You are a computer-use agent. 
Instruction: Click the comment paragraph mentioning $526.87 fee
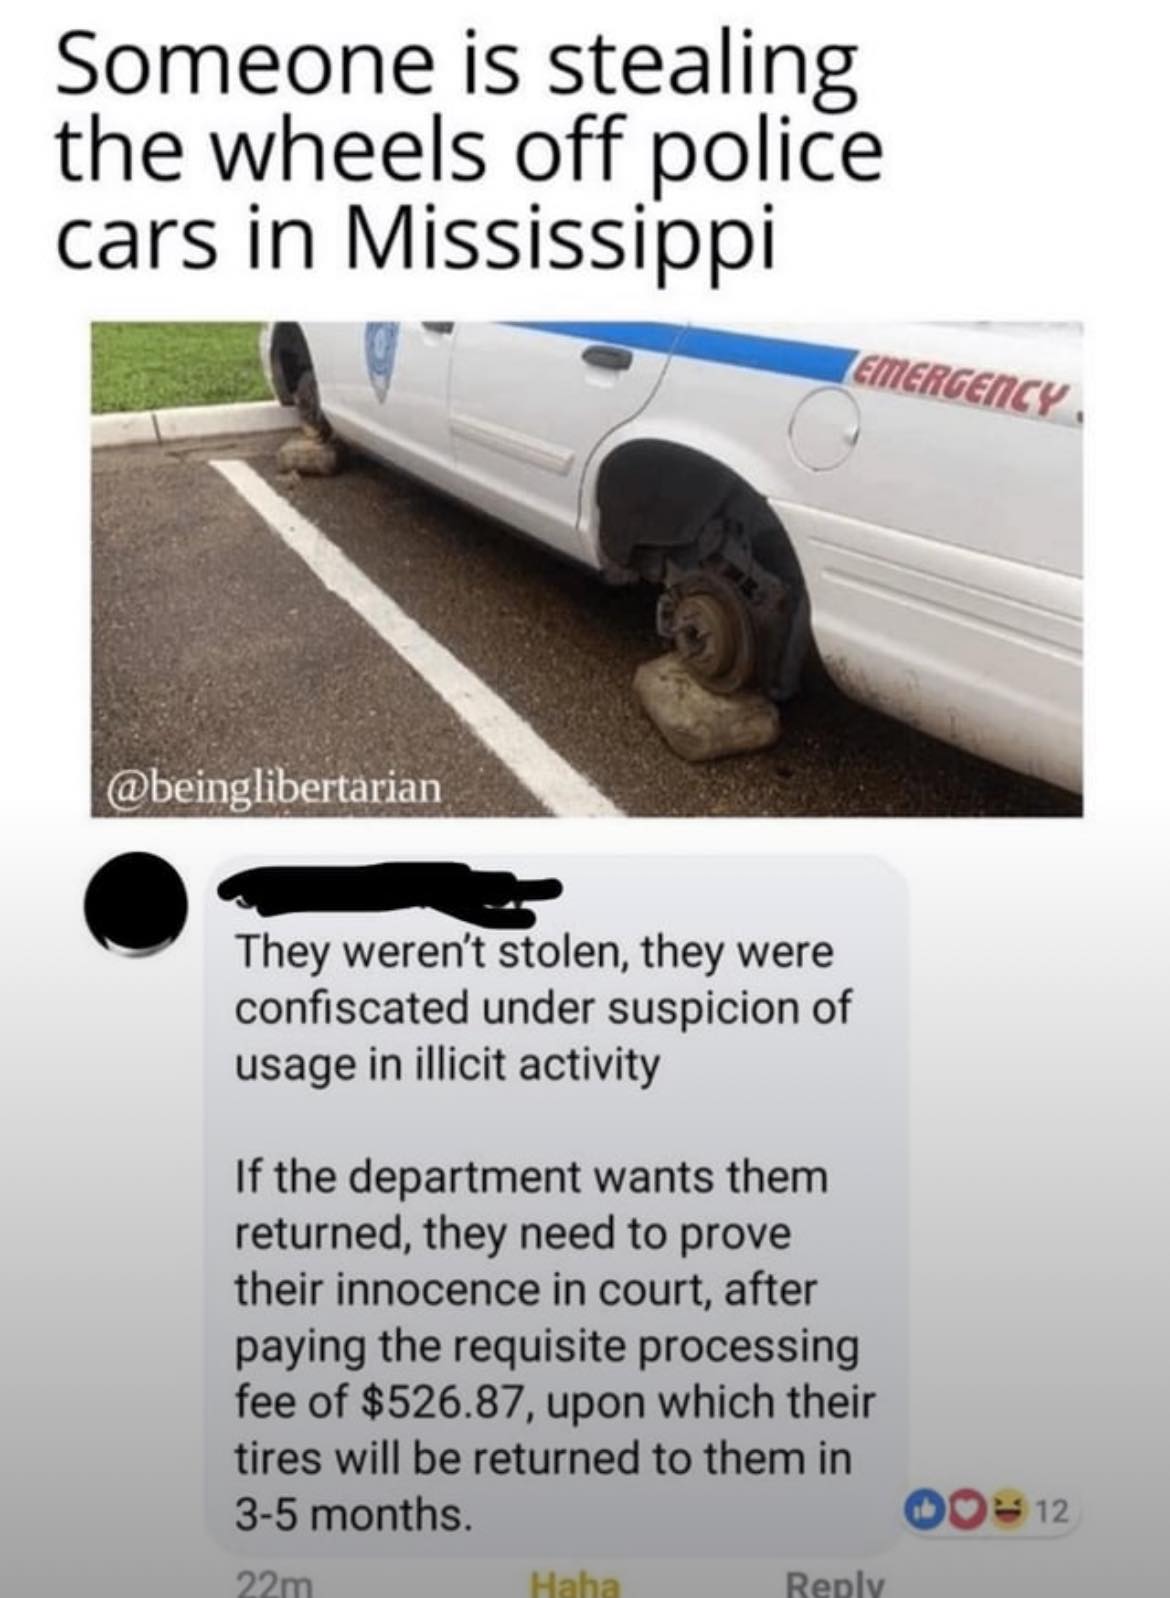(x=556, y=1344)
